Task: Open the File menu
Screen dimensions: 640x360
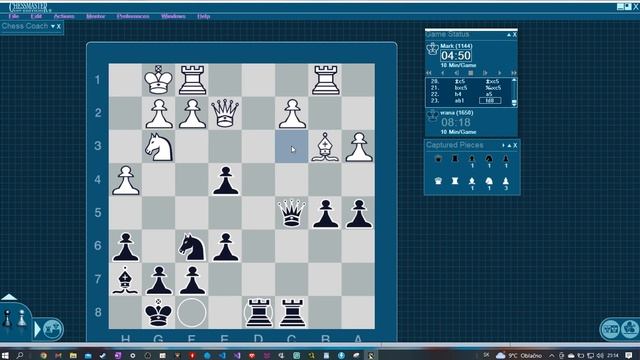Action: pyautogui.click(x=13, y=16)
